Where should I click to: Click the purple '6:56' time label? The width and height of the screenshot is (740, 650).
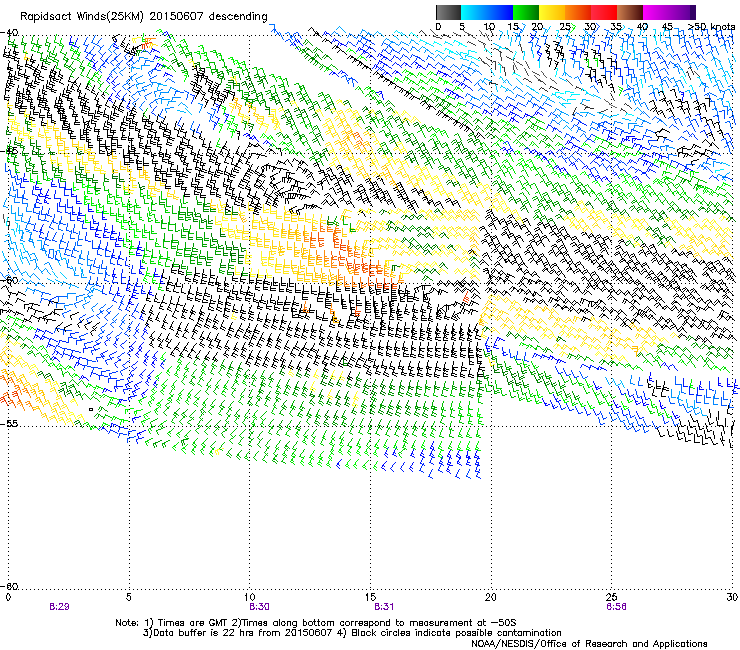(x=616, y=607)
